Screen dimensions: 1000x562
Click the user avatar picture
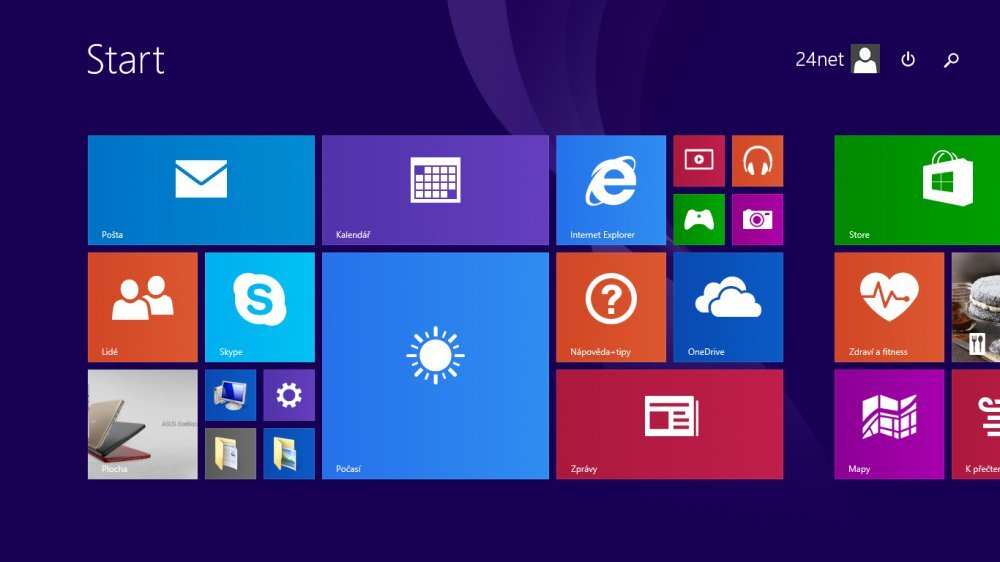(865, 59)
